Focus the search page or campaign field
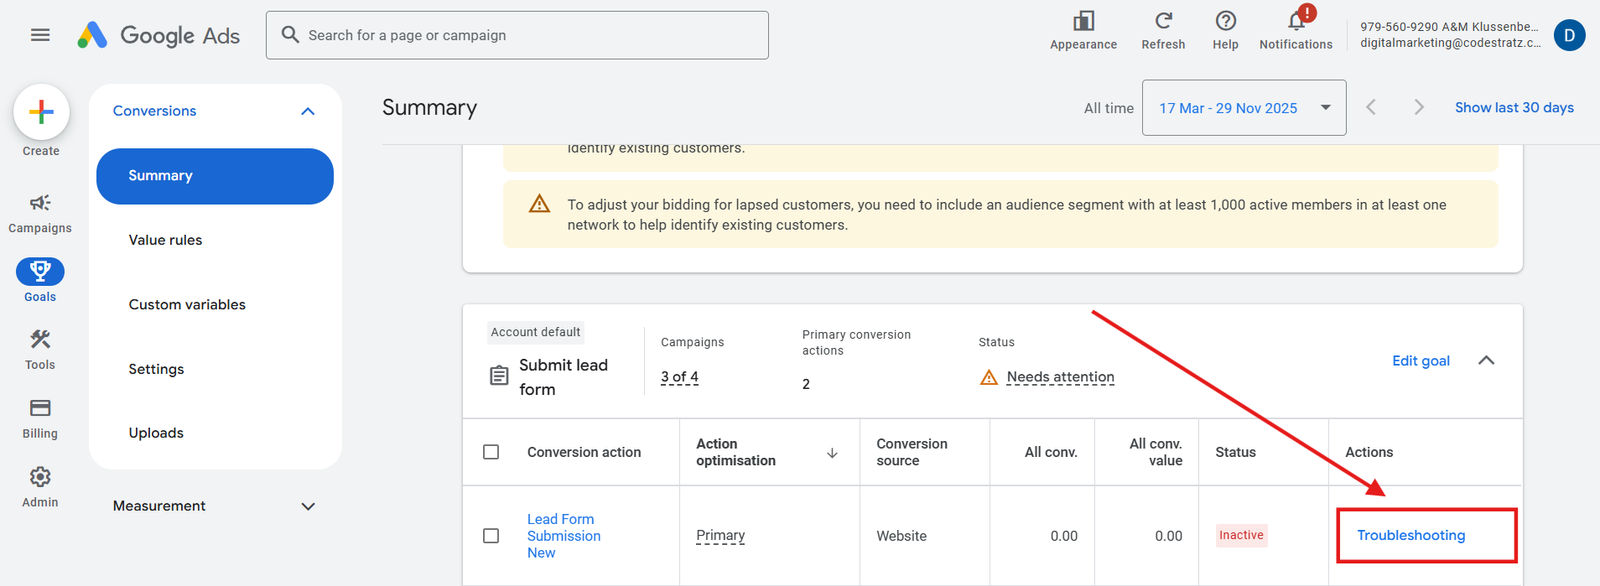Viewport: 1600px width, 586px height. pos(517,35)
